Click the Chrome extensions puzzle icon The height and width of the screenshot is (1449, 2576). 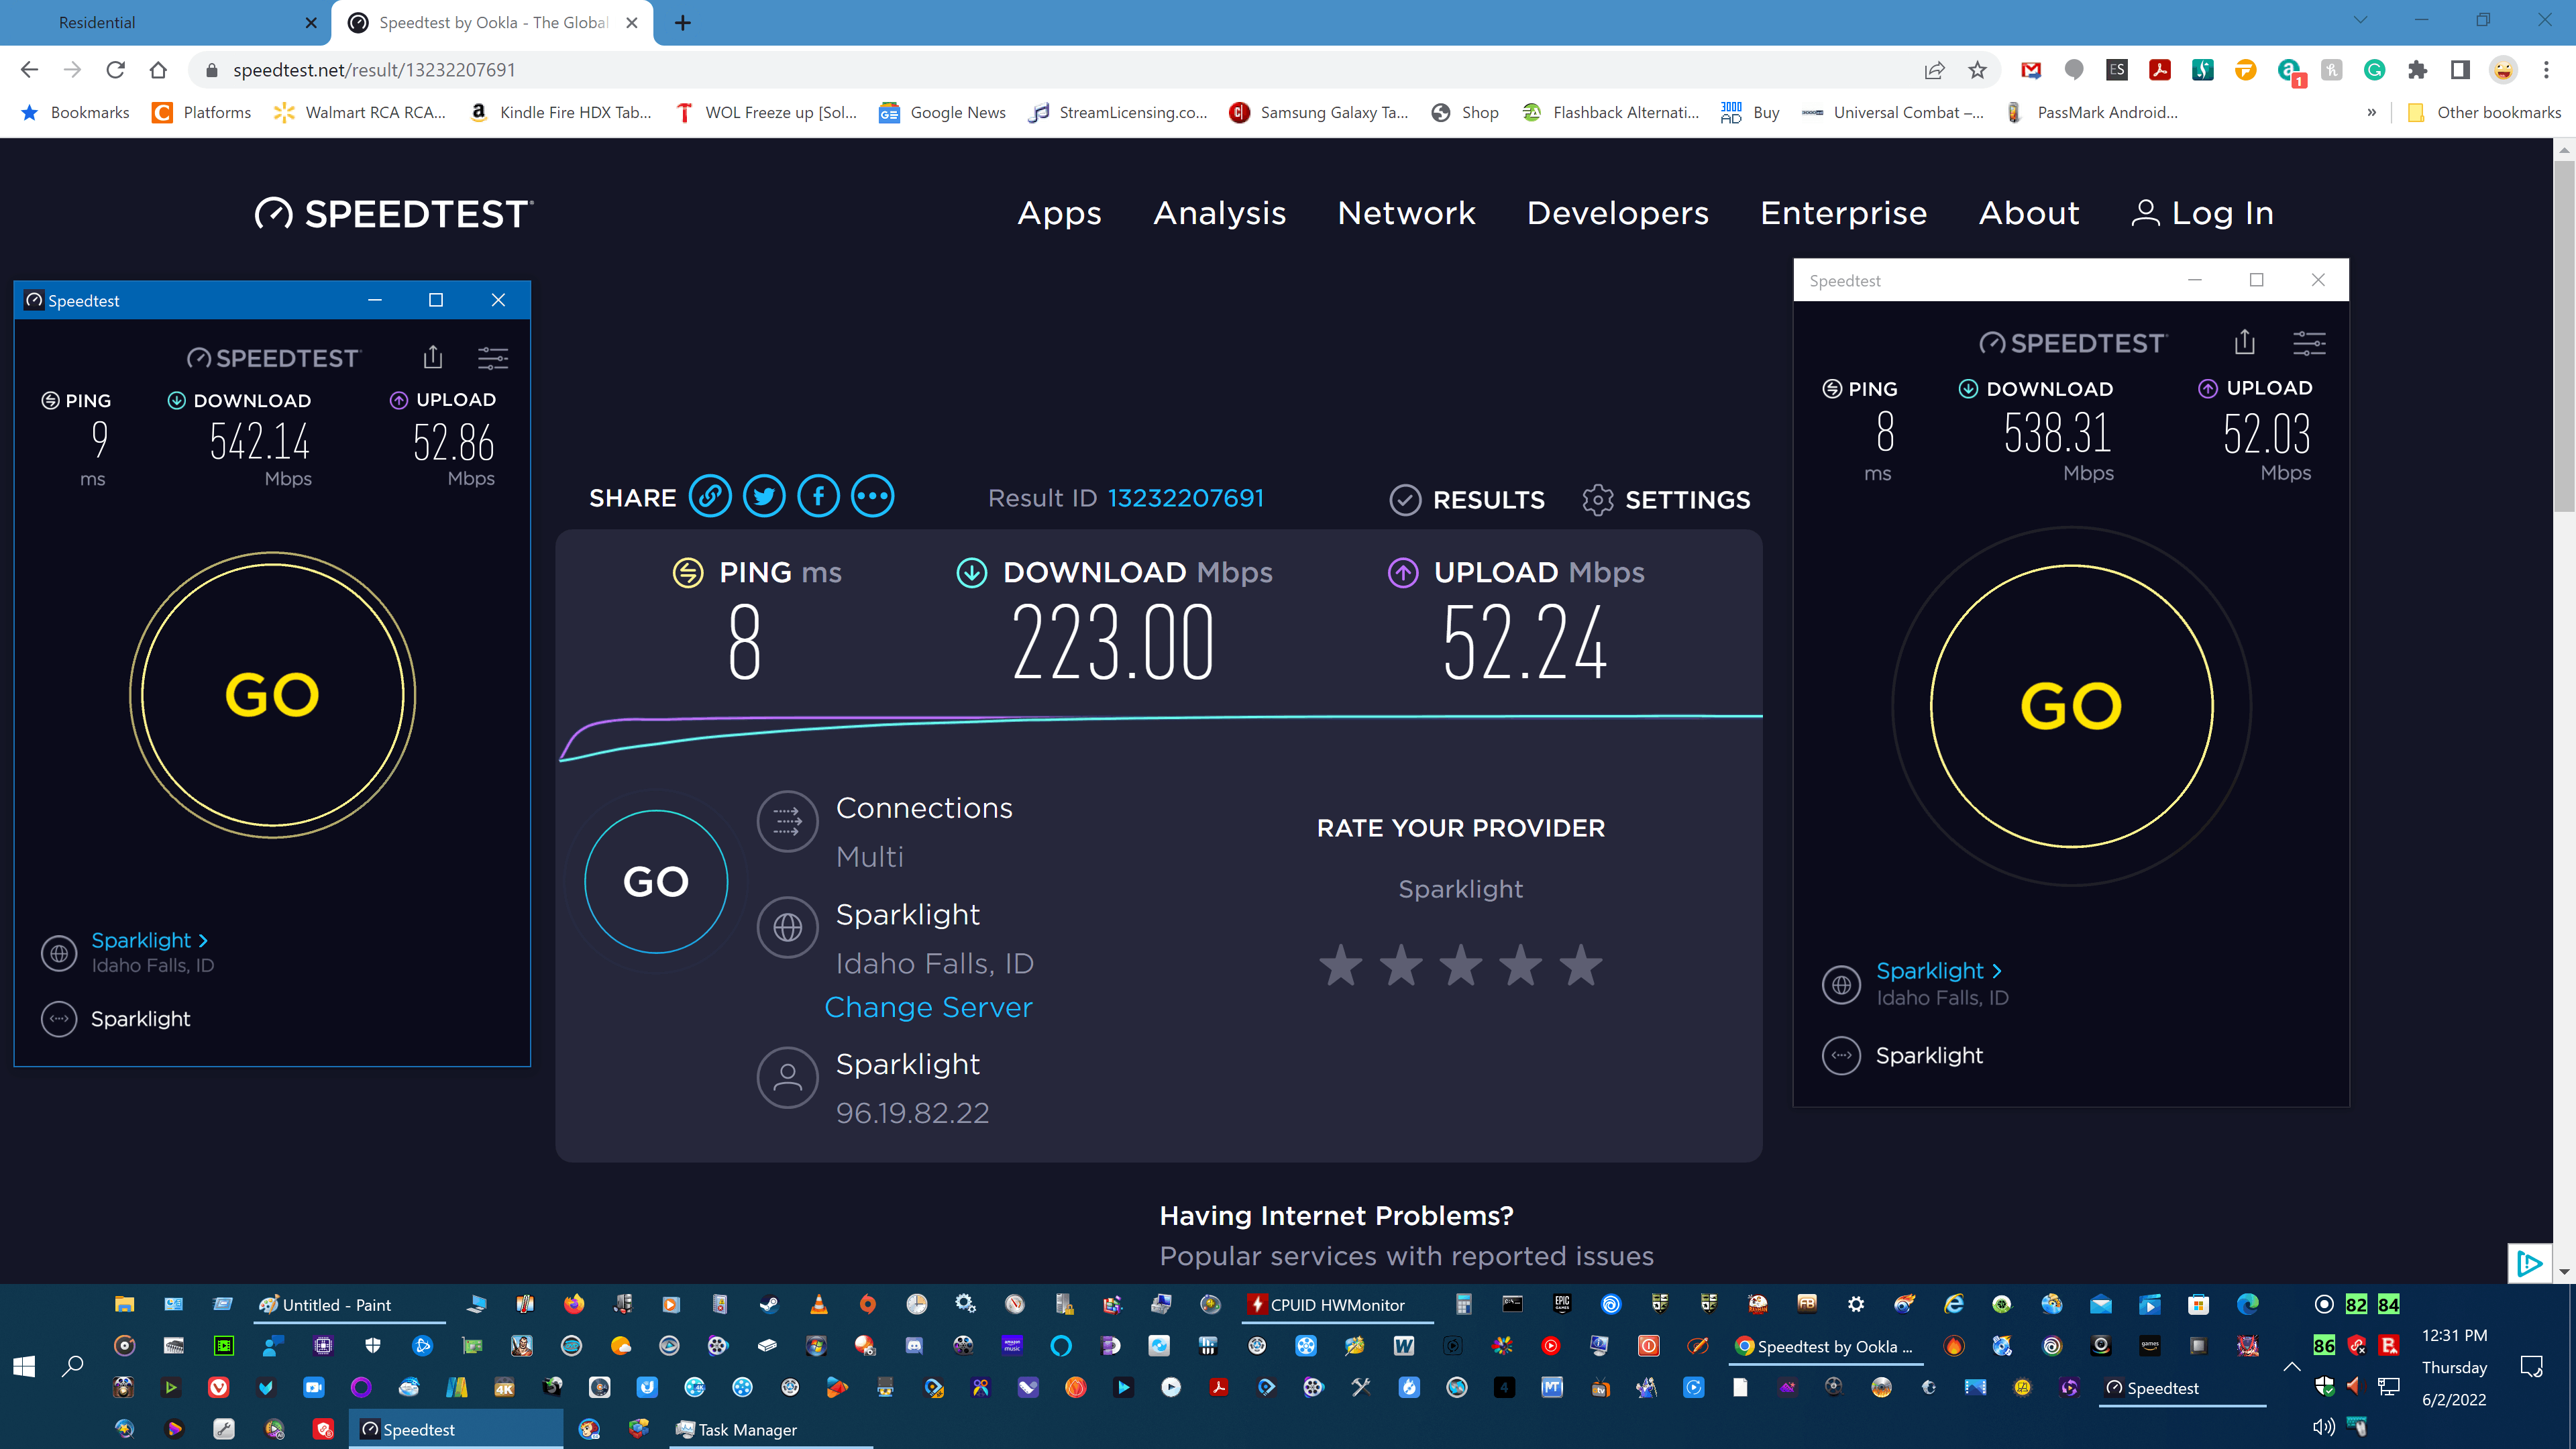[2418, 70]
